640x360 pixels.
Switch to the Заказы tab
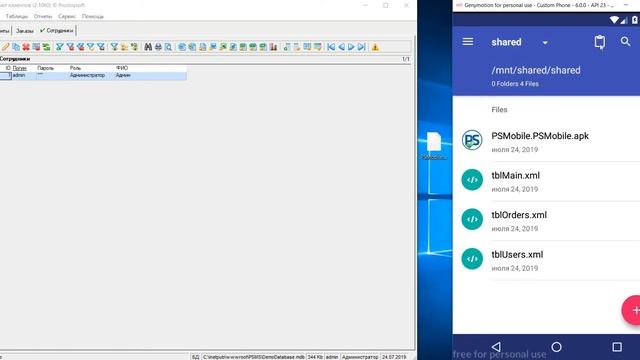point(24,31)
